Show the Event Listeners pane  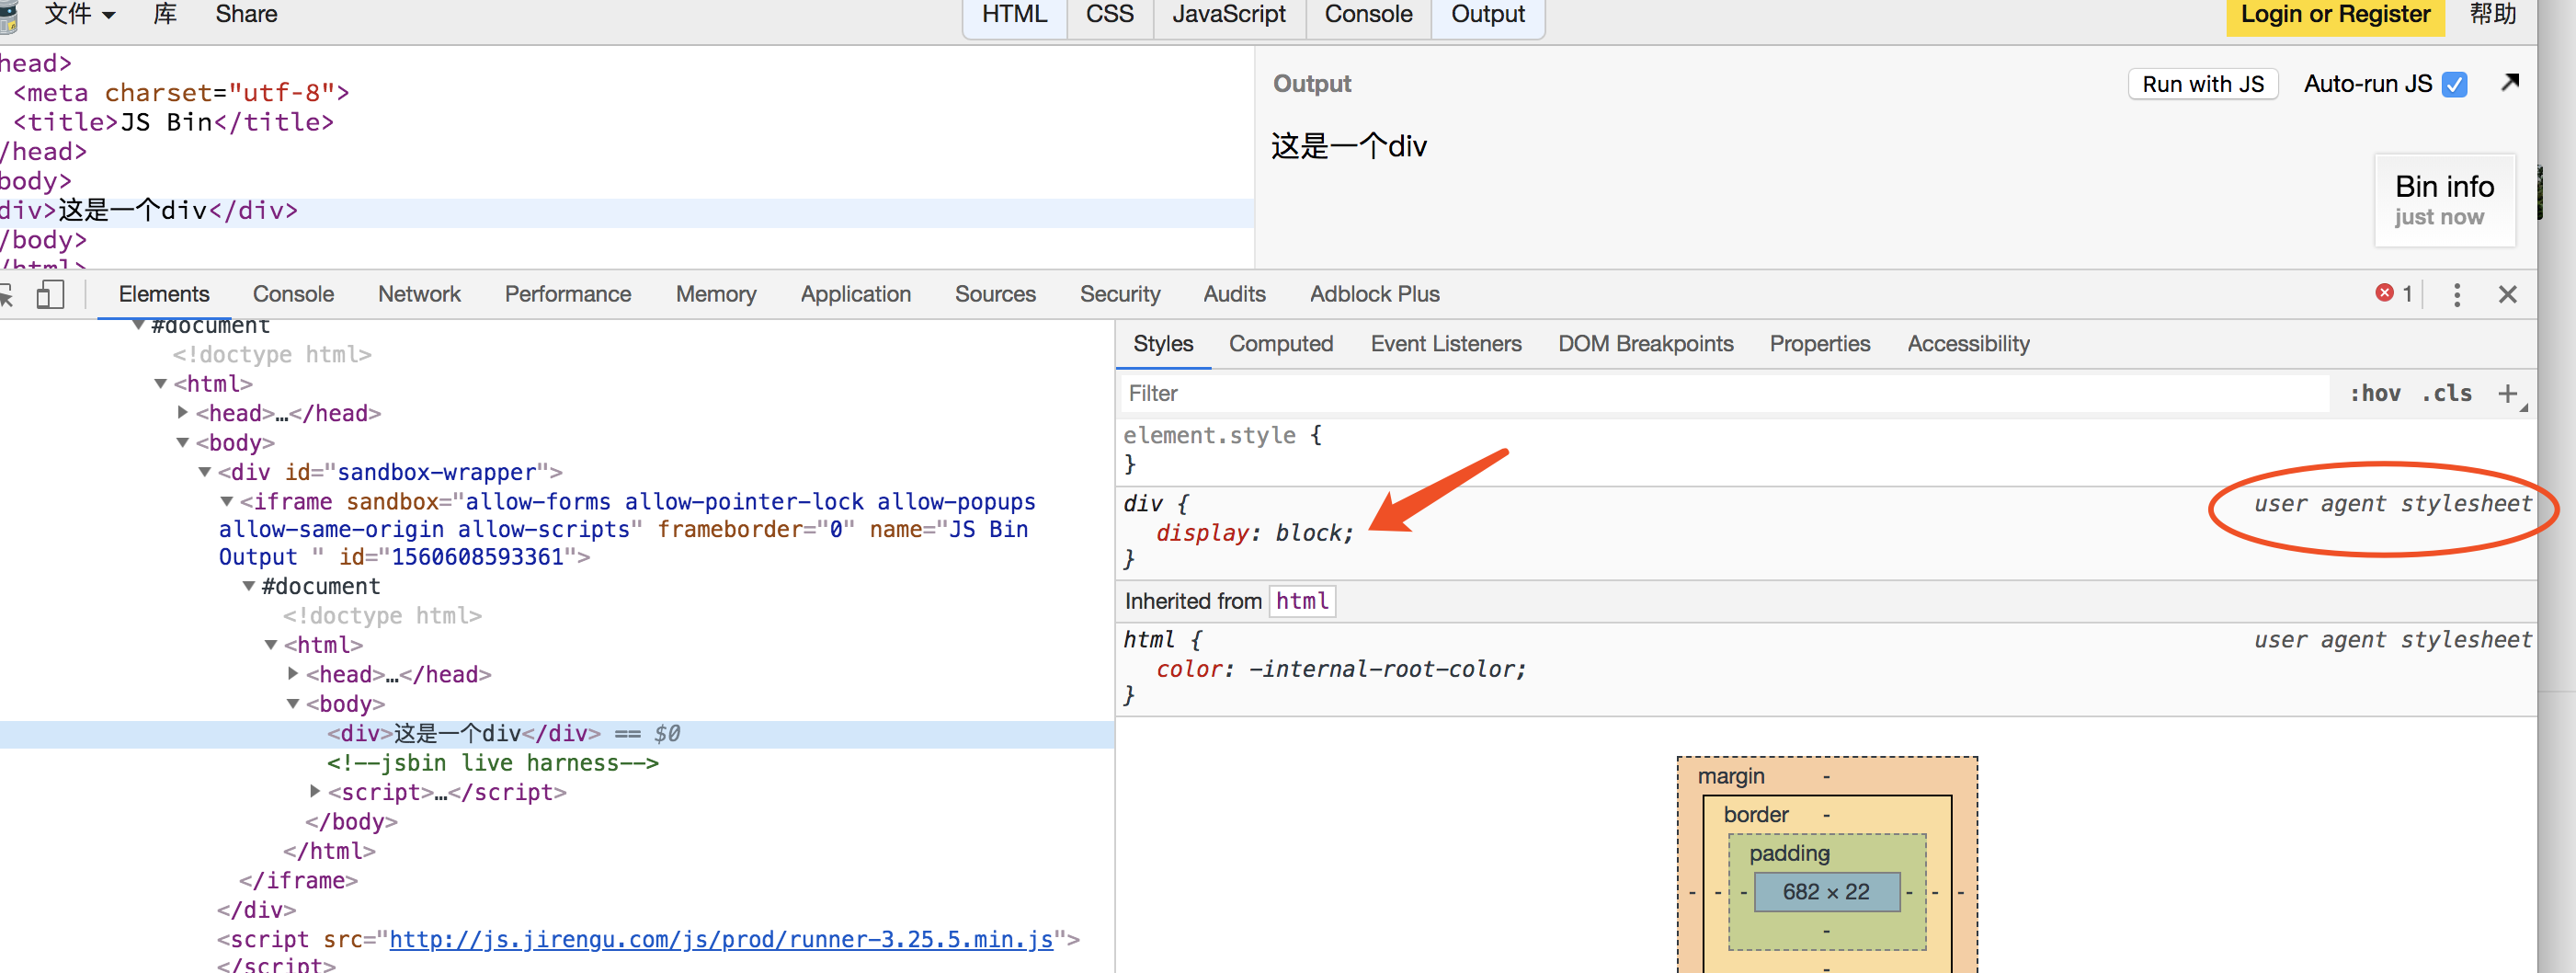[1446, 344]
